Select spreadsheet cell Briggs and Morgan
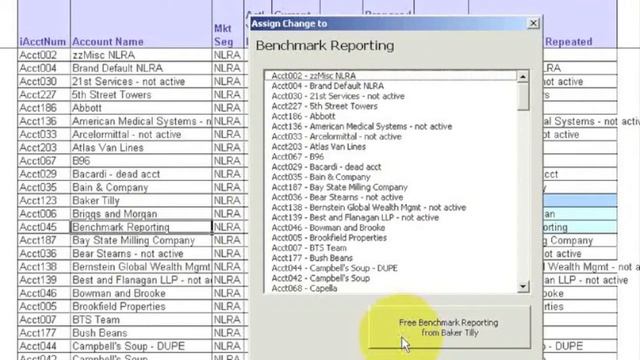Screen dimensions: 640x360 (x=141, y=214)
